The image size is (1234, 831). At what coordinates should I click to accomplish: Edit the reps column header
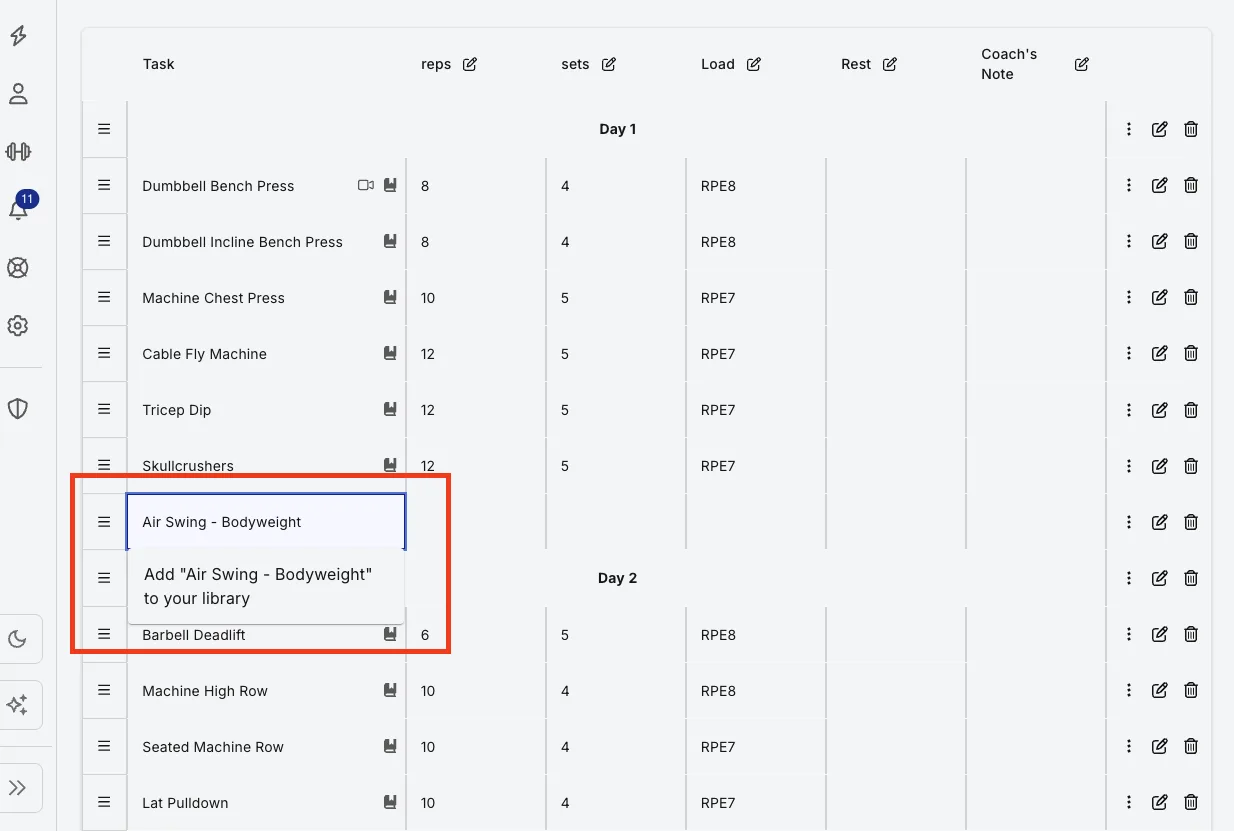(470, 64)
